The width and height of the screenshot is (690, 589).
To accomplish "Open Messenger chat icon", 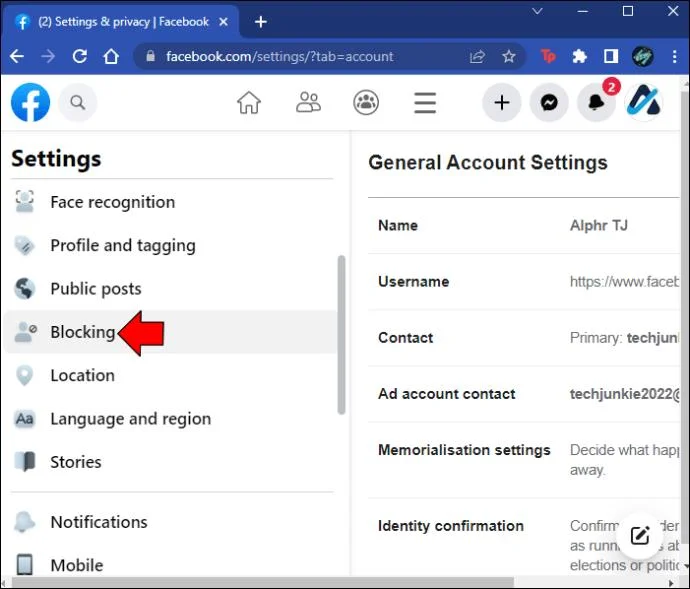I will [x=549, y=103].
